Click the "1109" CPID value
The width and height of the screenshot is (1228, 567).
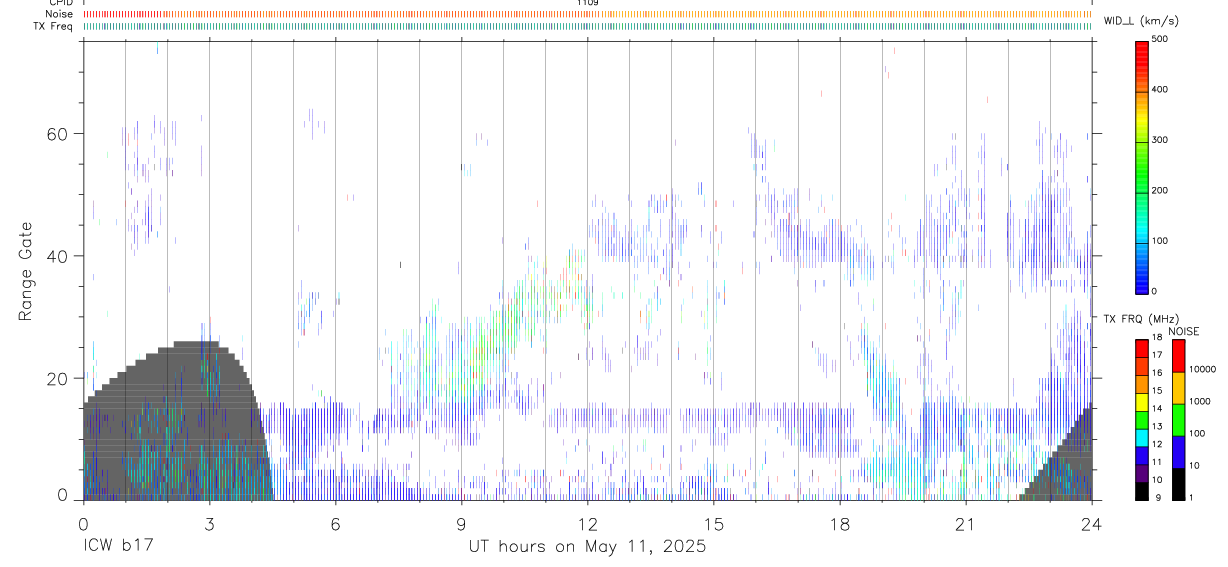[x=587, y=3]
